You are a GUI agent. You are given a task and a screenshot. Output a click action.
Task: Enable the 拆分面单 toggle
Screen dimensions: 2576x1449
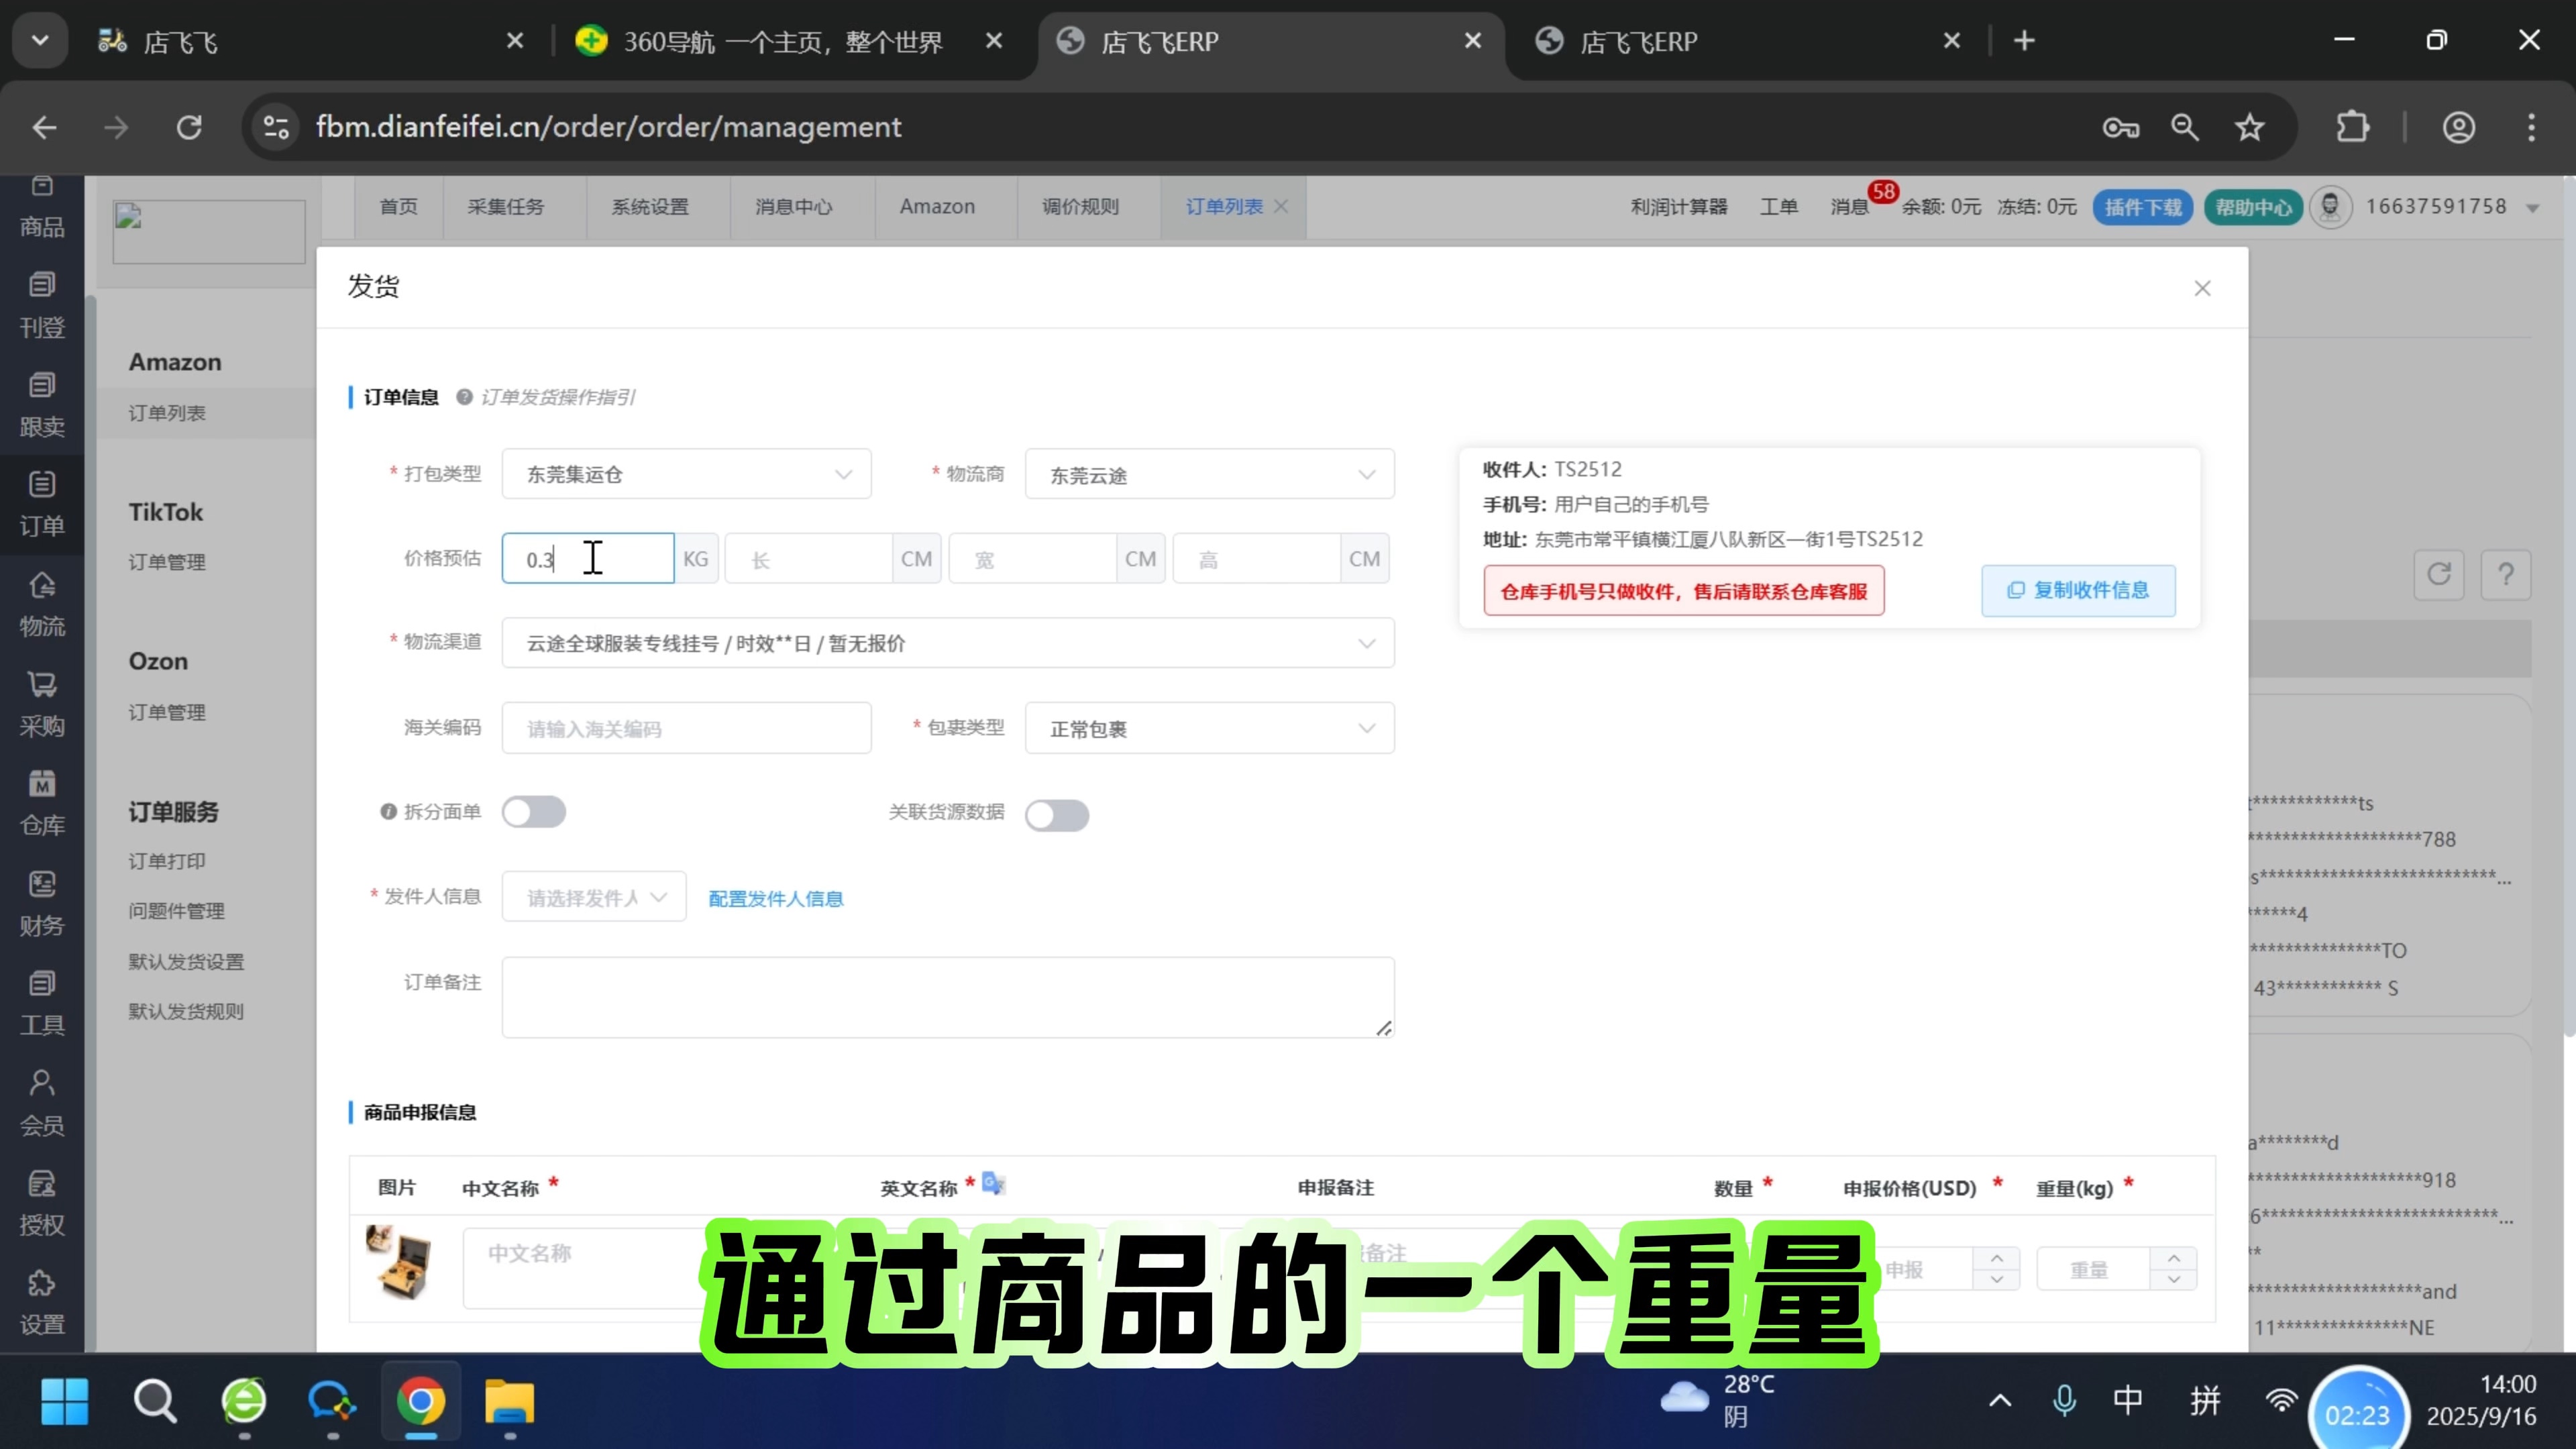click(x=534, y=812)
